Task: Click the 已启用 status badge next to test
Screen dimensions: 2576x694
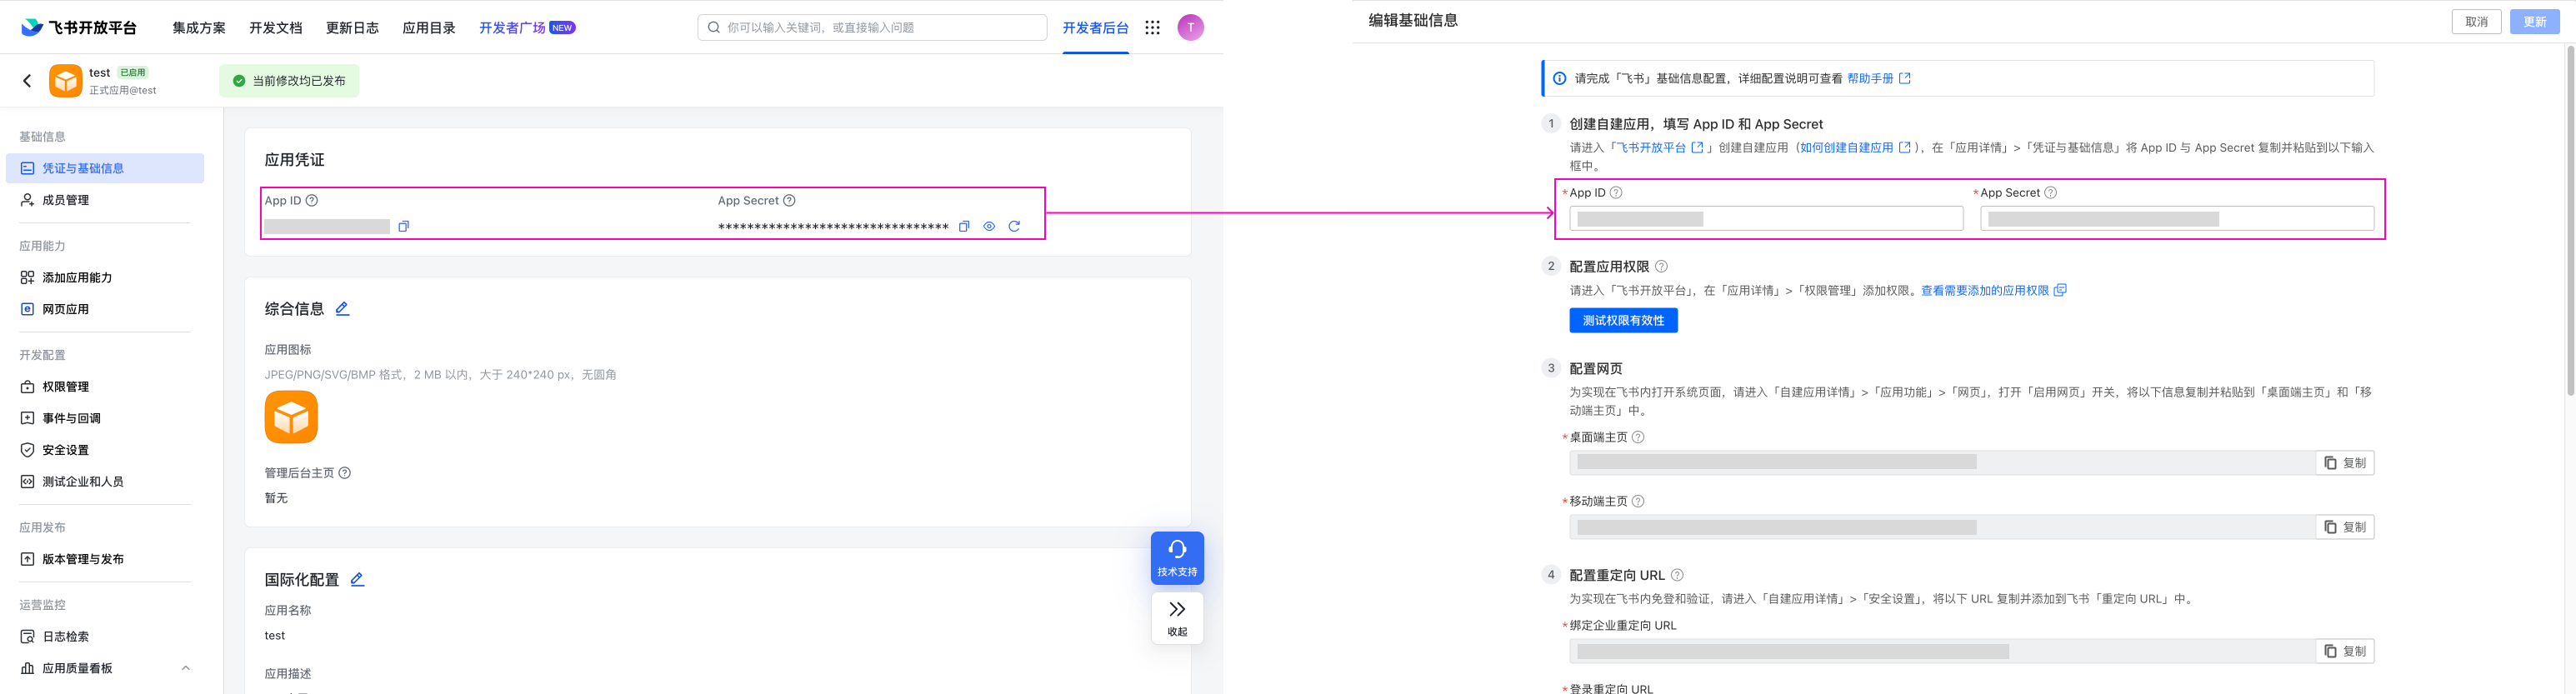Action: coord(133,72)
